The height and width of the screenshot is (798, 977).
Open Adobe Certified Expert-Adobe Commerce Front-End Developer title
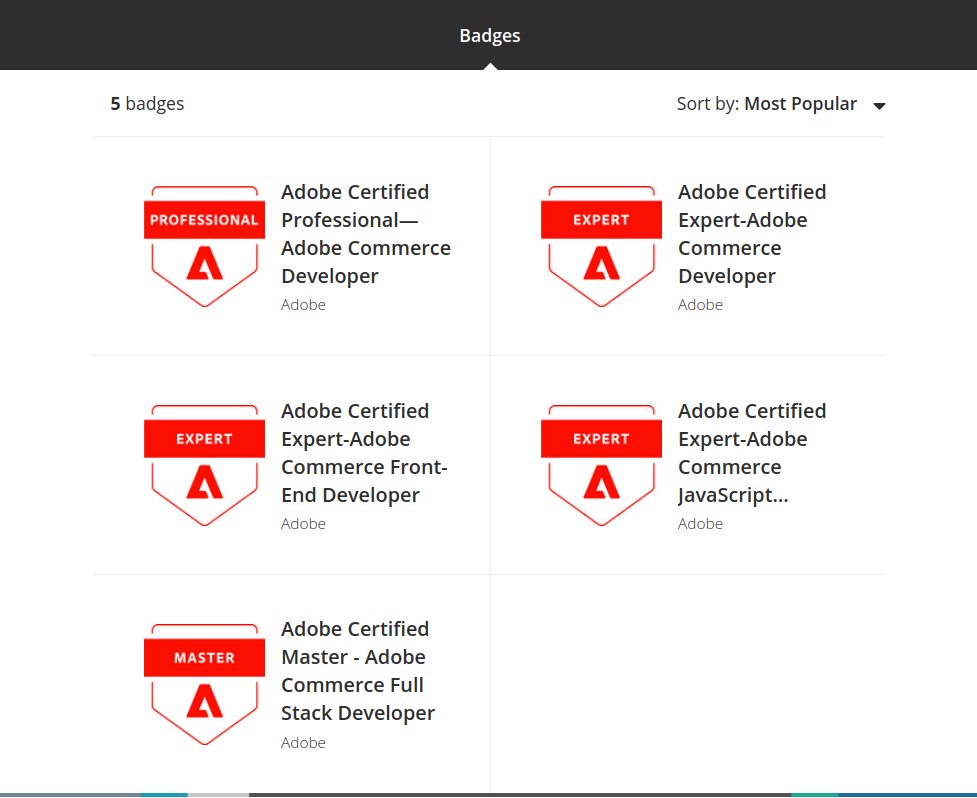365,453
